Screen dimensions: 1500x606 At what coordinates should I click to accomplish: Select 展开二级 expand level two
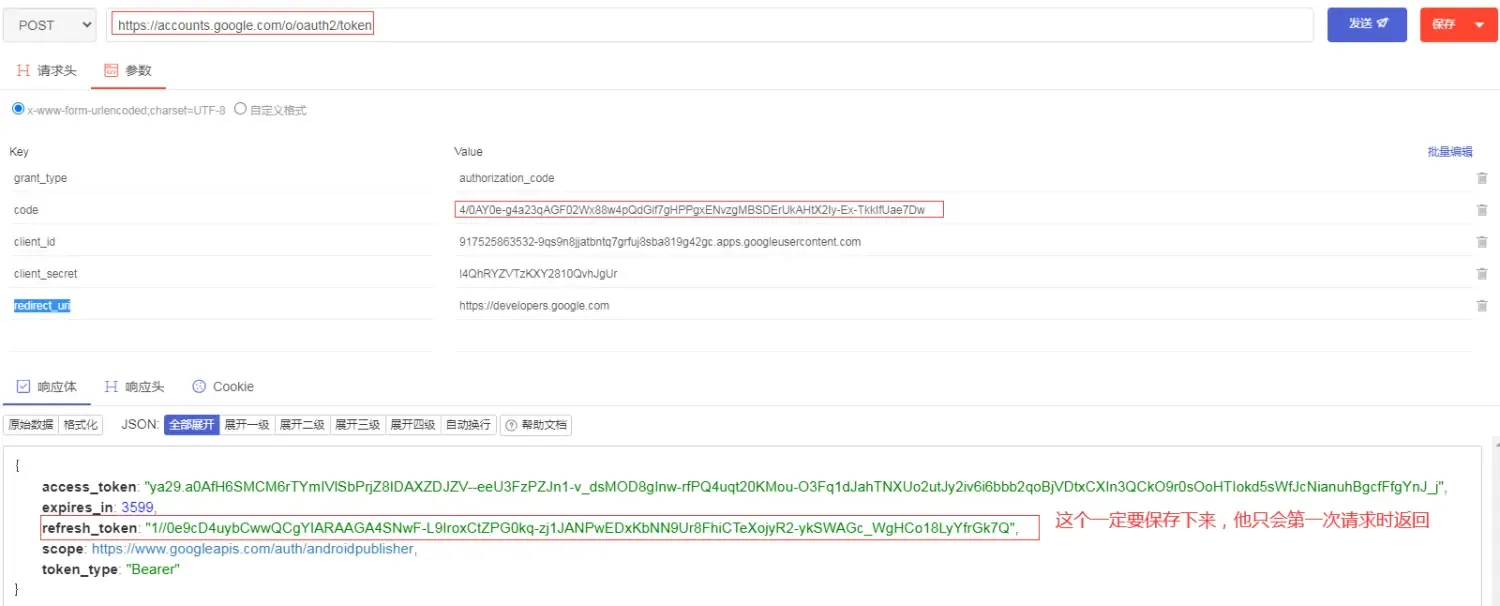(x=302, y=425)
